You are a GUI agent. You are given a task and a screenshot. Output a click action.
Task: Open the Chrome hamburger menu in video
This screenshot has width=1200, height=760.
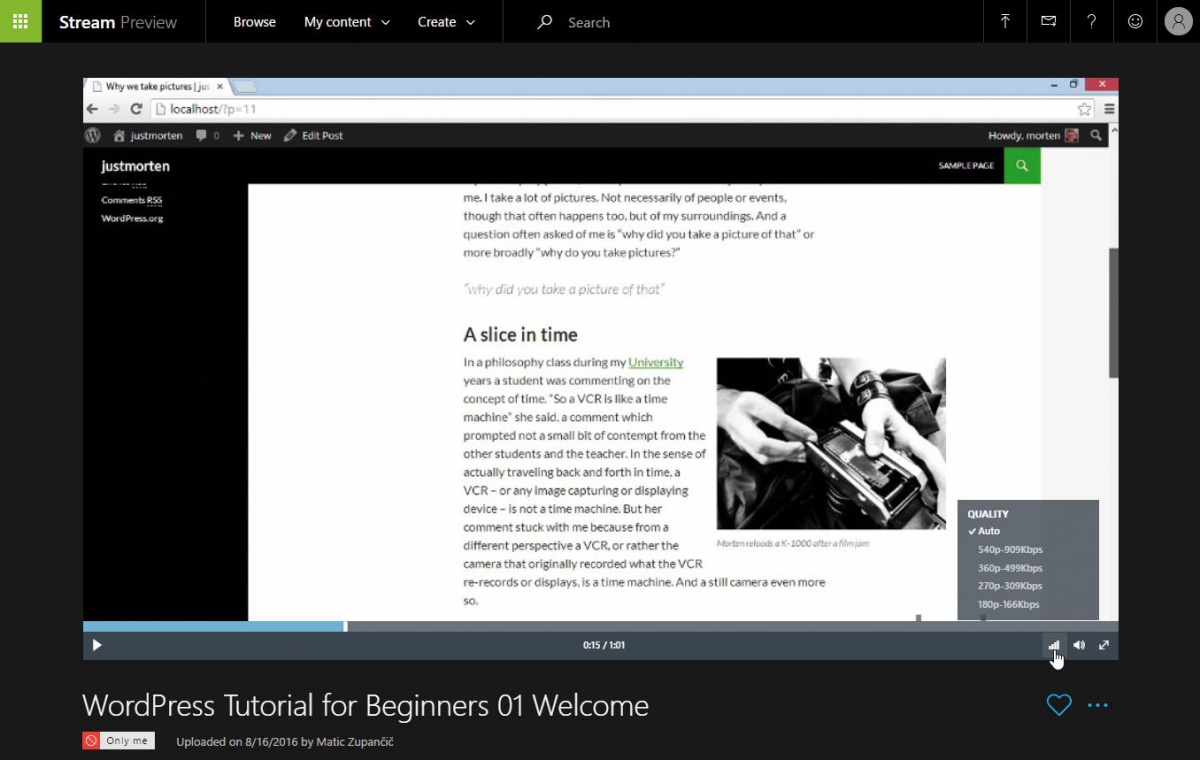[x=1109, y=109]
